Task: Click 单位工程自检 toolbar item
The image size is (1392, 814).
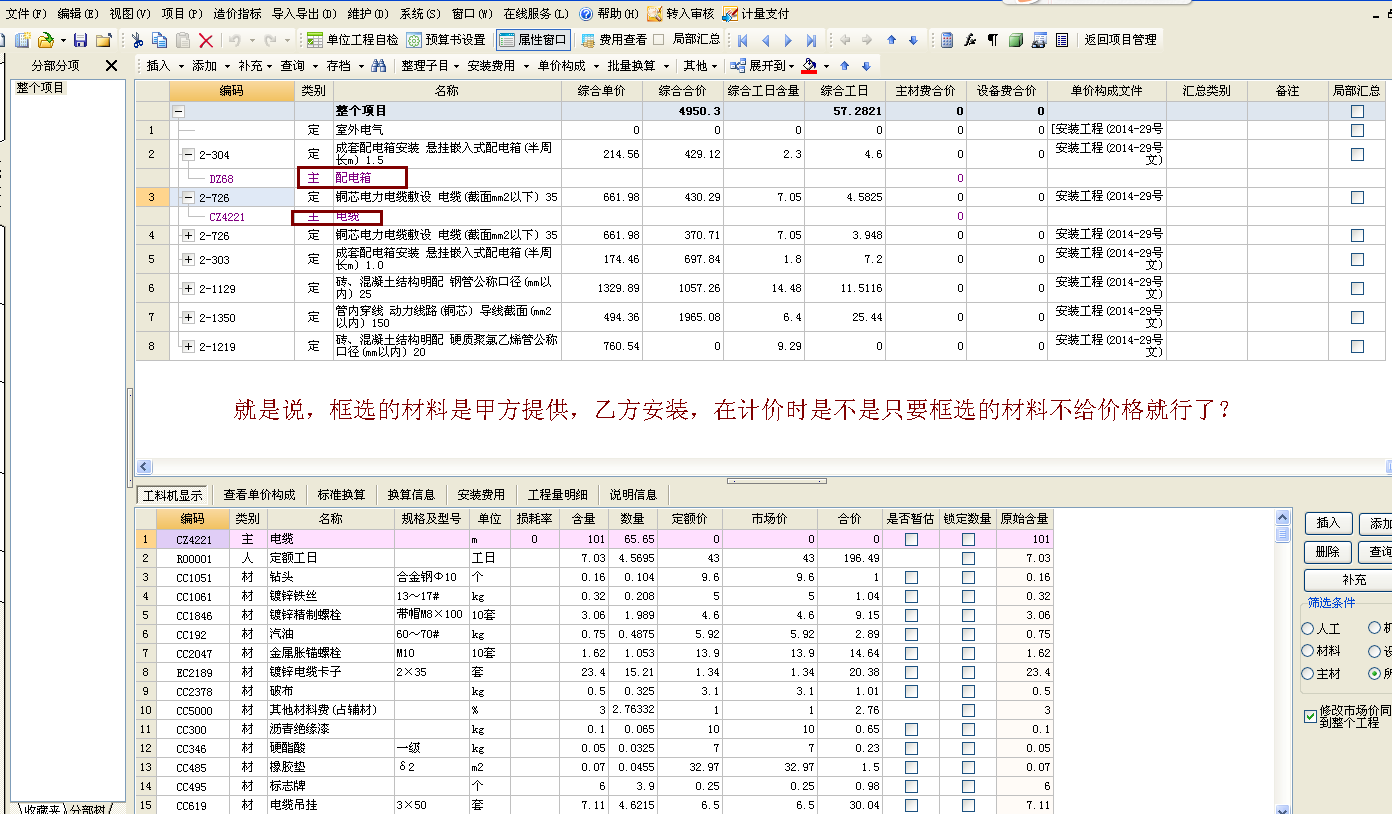Action: [352, 40]
